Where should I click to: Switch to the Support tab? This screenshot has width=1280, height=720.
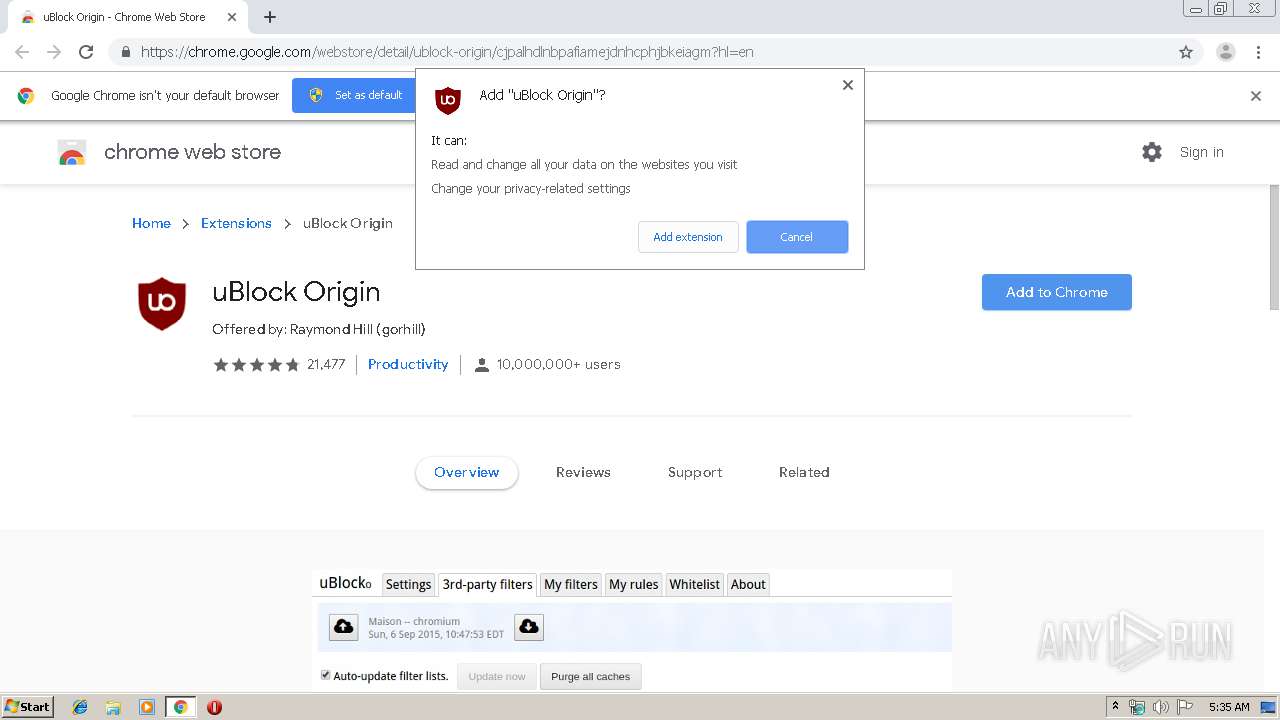click(695, 472)
